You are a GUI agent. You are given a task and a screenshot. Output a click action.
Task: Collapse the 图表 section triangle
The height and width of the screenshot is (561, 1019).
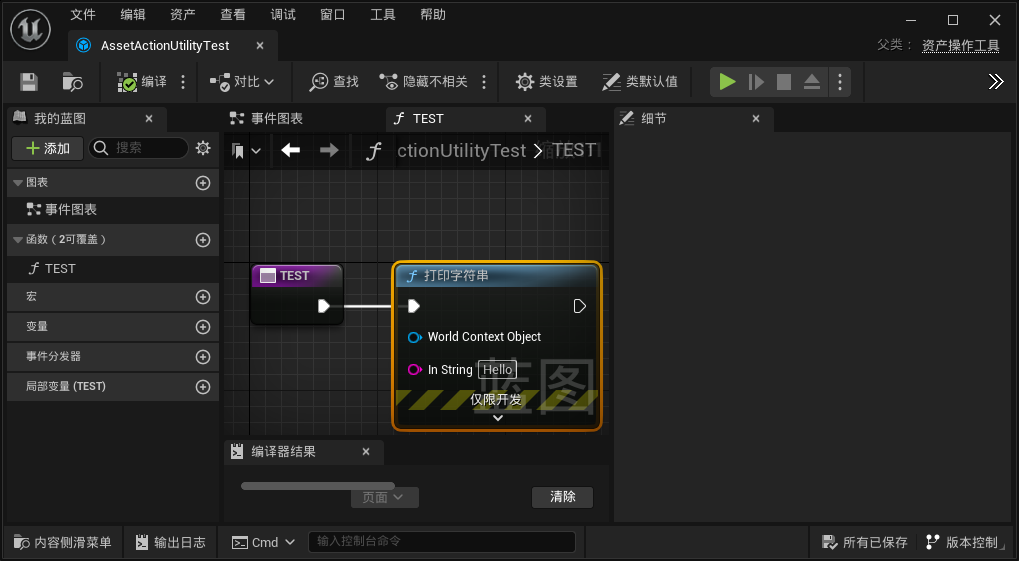tap(18, 183)
